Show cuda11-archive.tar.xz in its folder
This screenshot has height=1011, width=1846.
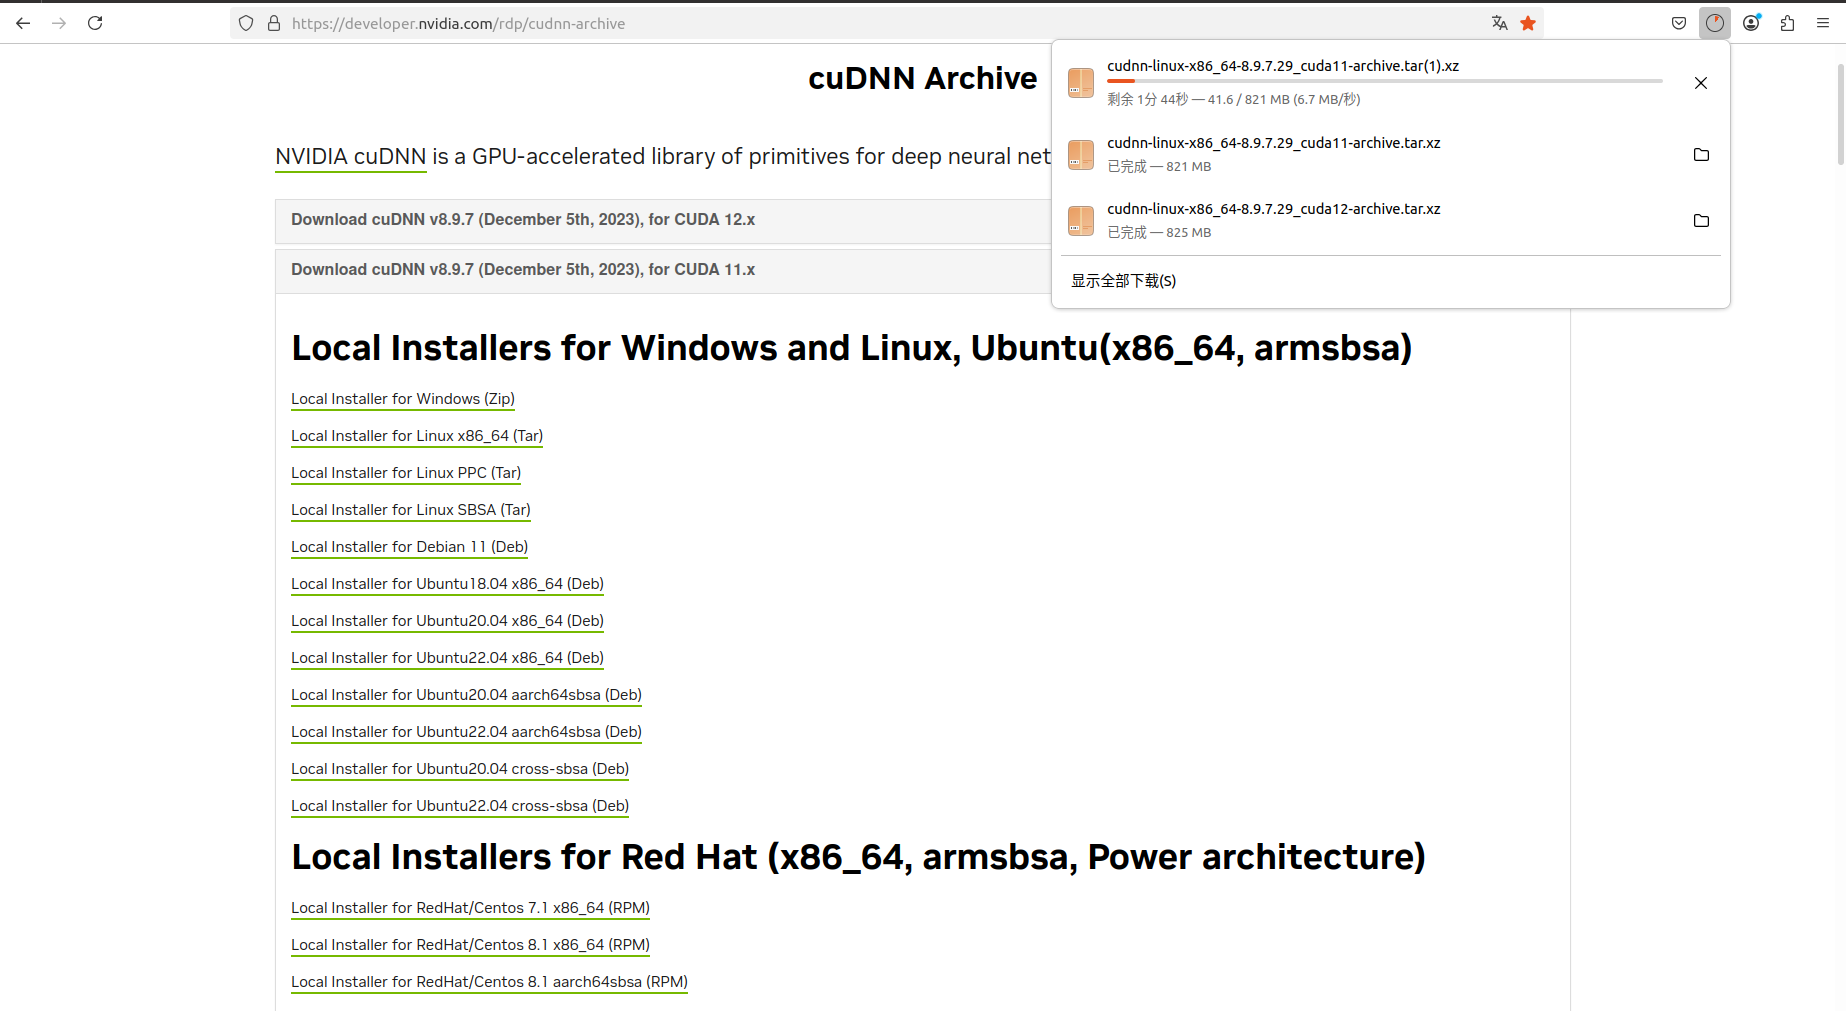point(1701,155)
